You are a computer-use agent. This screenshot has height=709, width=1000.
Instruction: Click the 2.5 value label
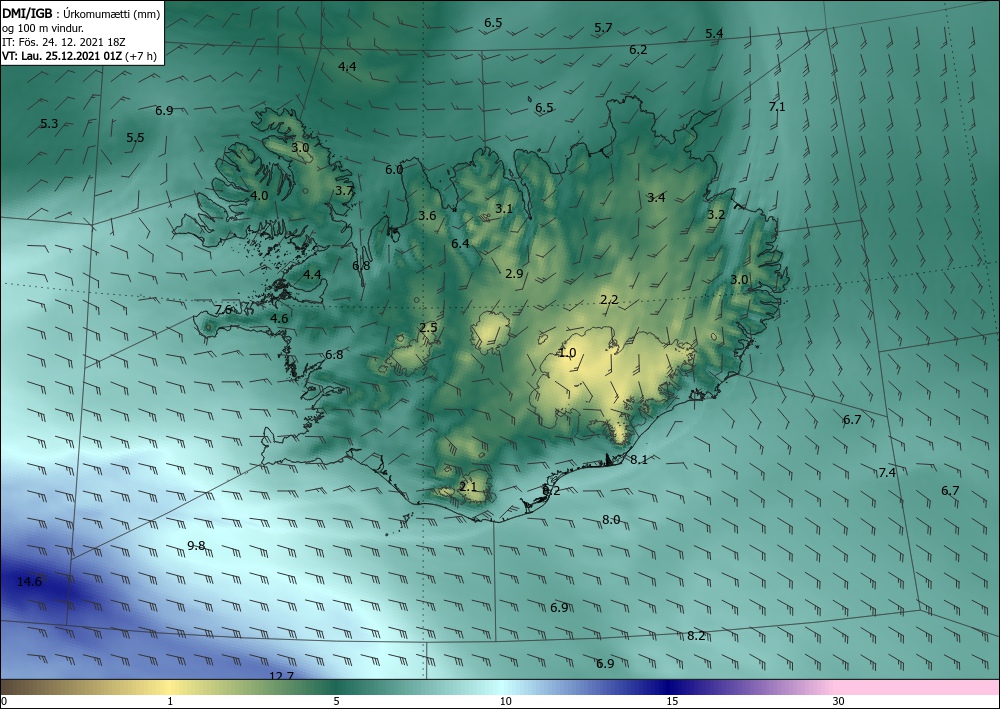click(x=429, y=328)
